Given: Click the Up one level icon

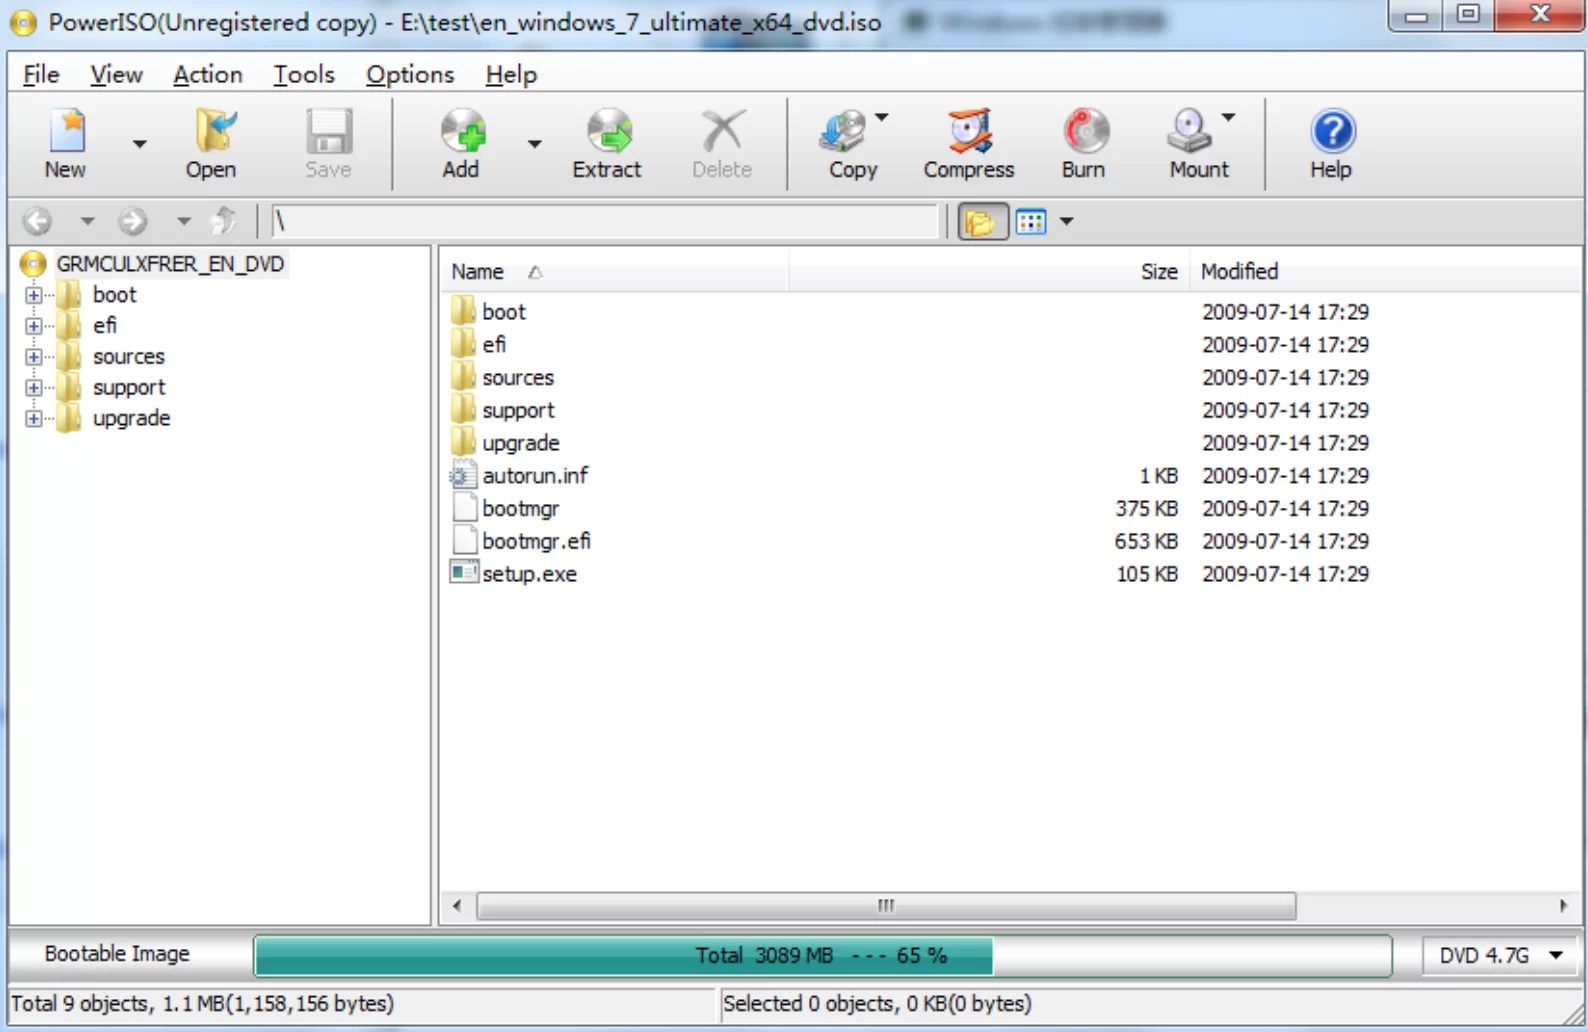Looking at the screenshot, I should pyautogui.click(x=224, y=221).
